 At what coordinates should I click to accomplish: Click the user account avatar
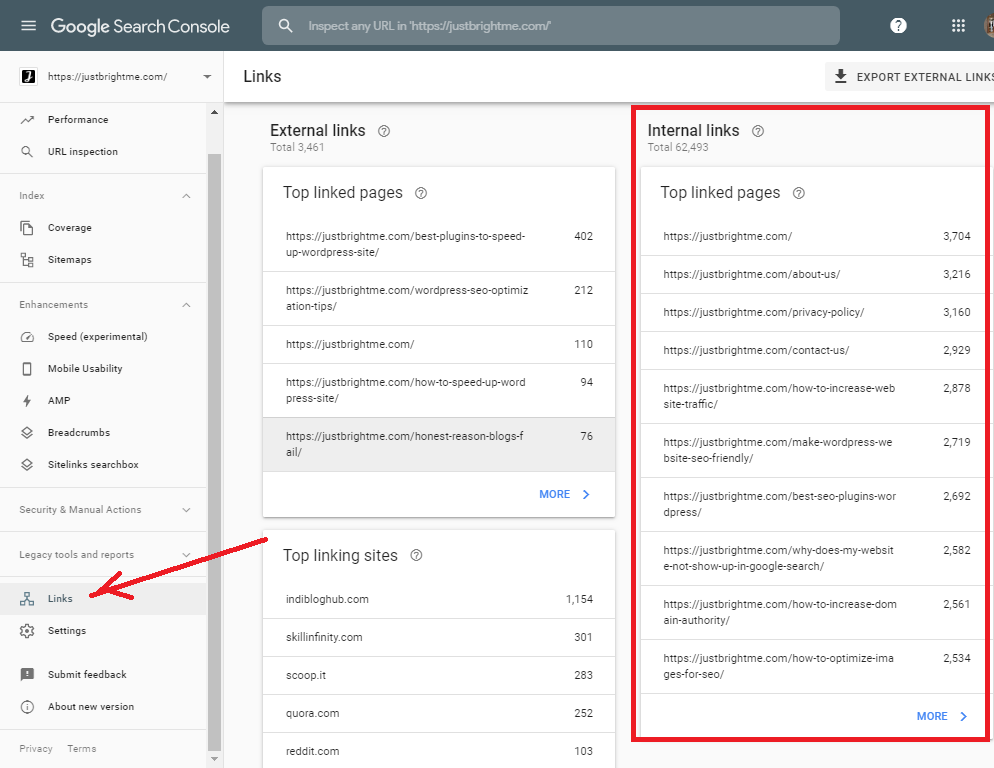click(989, 25)
